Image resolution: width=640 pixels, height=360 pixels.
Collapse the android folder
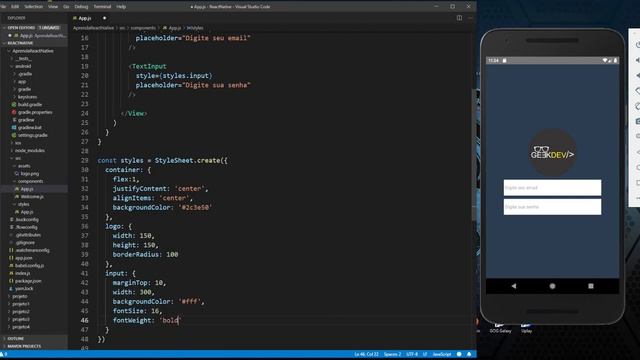[x=22, y=66]
